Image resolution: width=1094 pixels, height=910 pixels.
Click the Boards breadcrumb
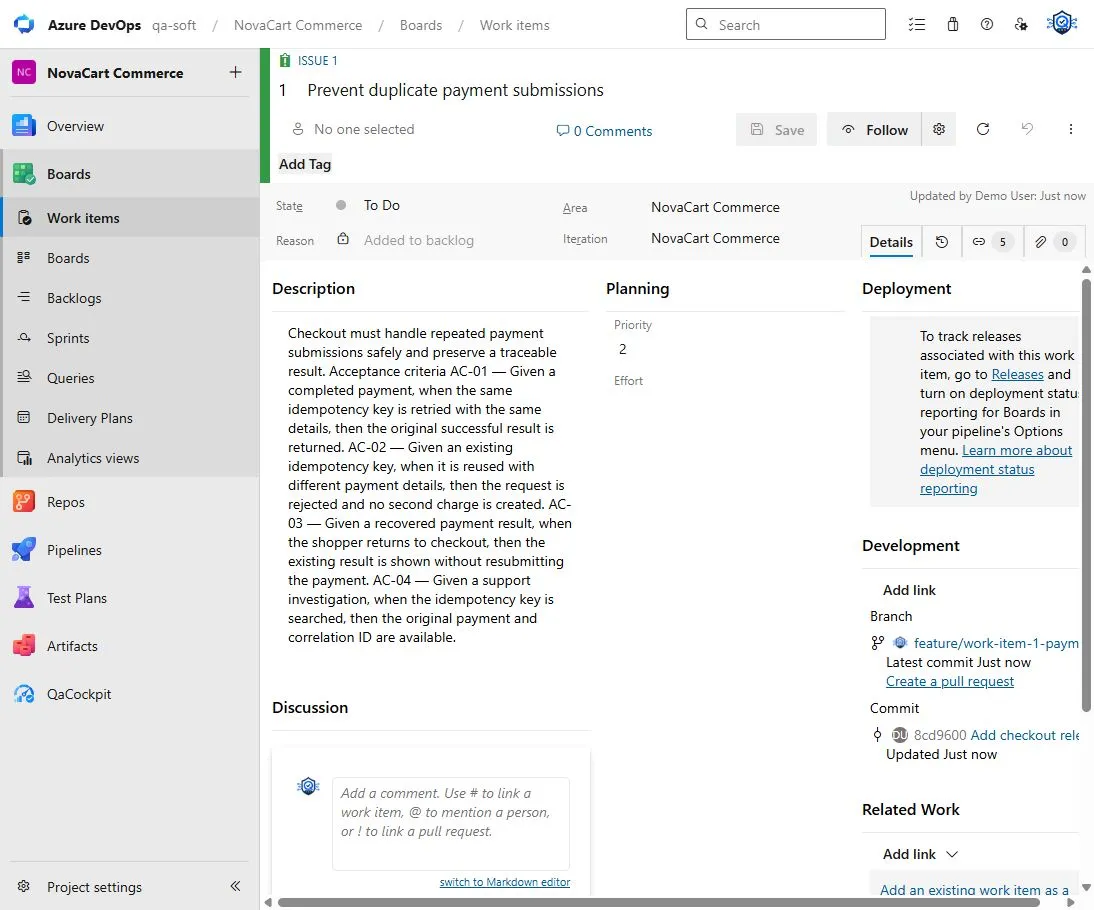click(x=421, y=25)
